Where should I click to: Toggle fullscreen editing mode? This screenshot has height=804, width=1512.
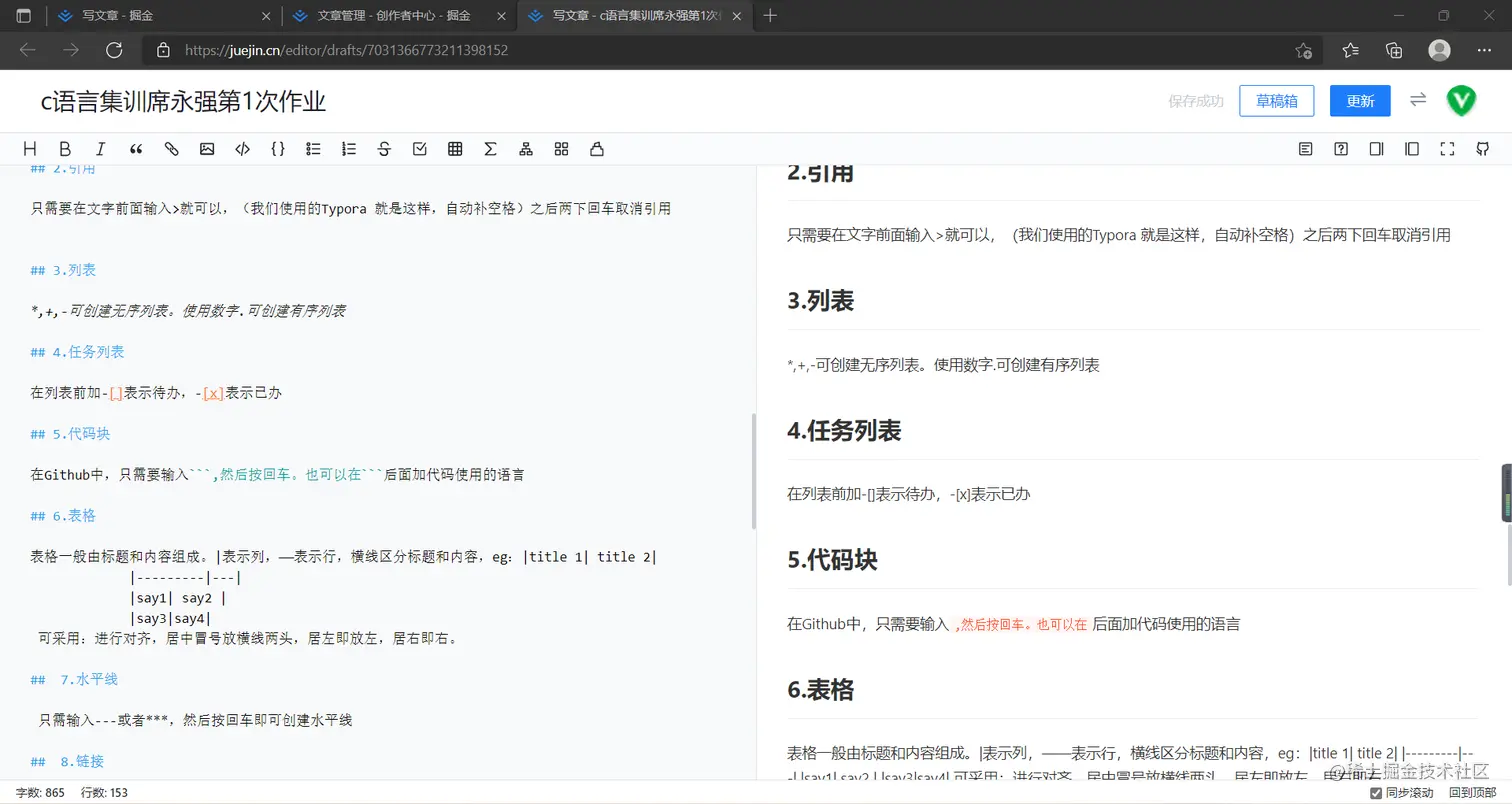[1447, 149]
